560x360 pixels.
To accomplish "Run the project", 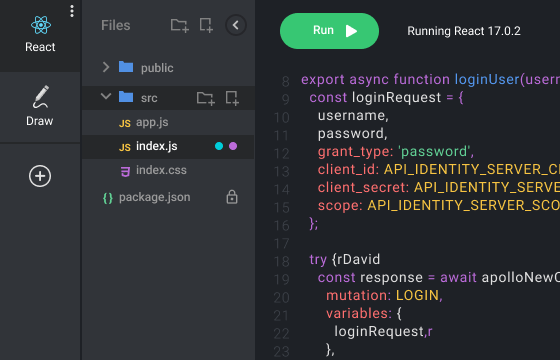I will (329, 31).
